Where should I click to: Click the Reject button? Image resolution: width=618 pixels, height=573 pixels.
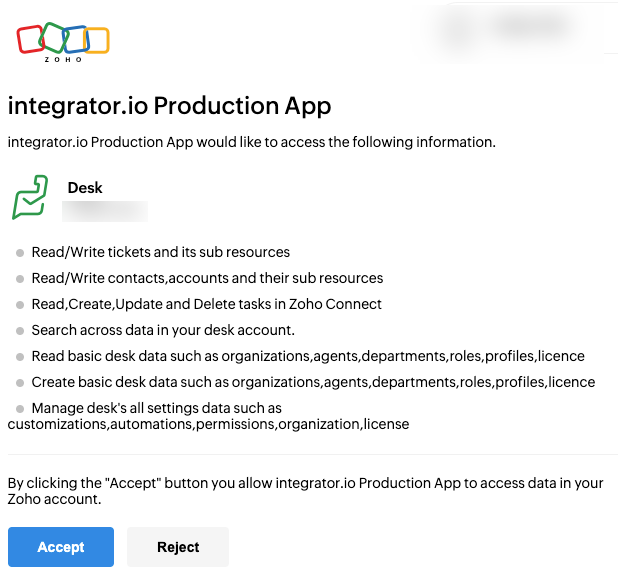click(x=178, y=547)
